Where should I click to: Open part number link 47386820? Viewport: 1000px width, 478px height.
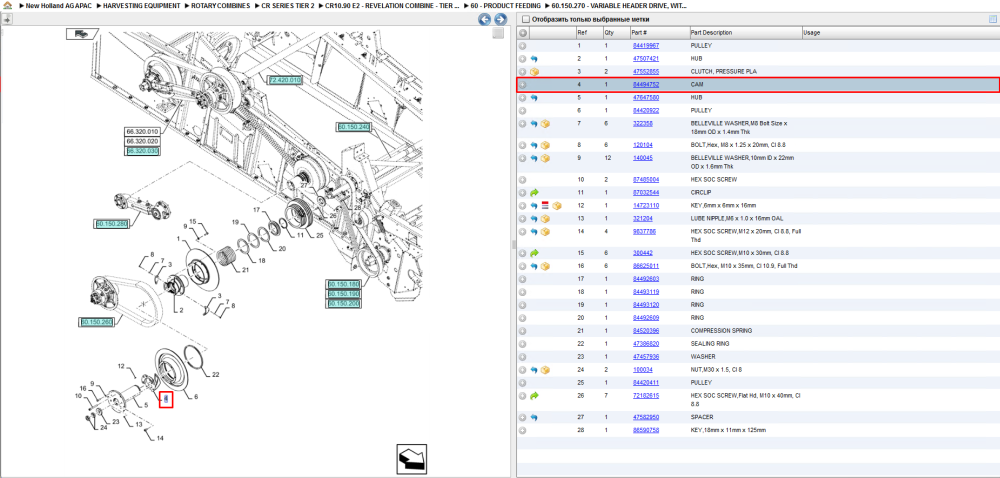point(645,344)
